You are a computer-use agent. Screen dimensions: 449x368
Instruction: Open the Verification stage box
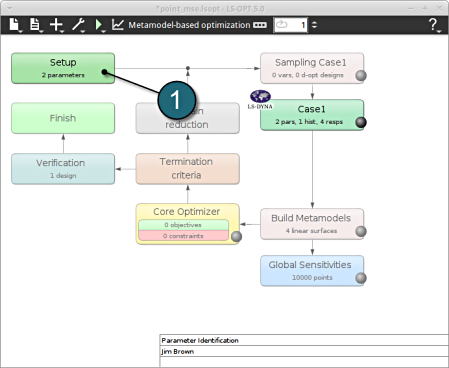point(63,169)
